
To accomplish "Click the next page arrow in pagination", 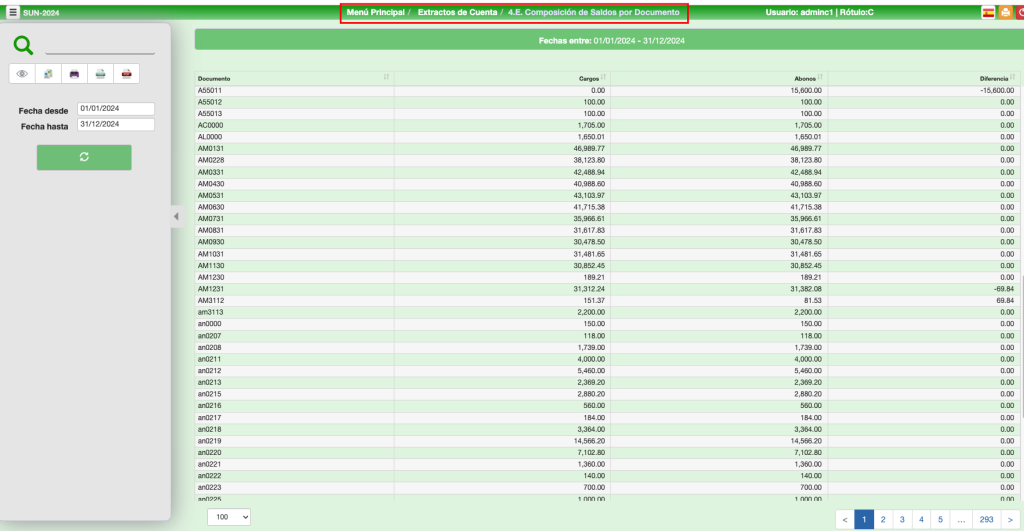I will point(1010,519).
